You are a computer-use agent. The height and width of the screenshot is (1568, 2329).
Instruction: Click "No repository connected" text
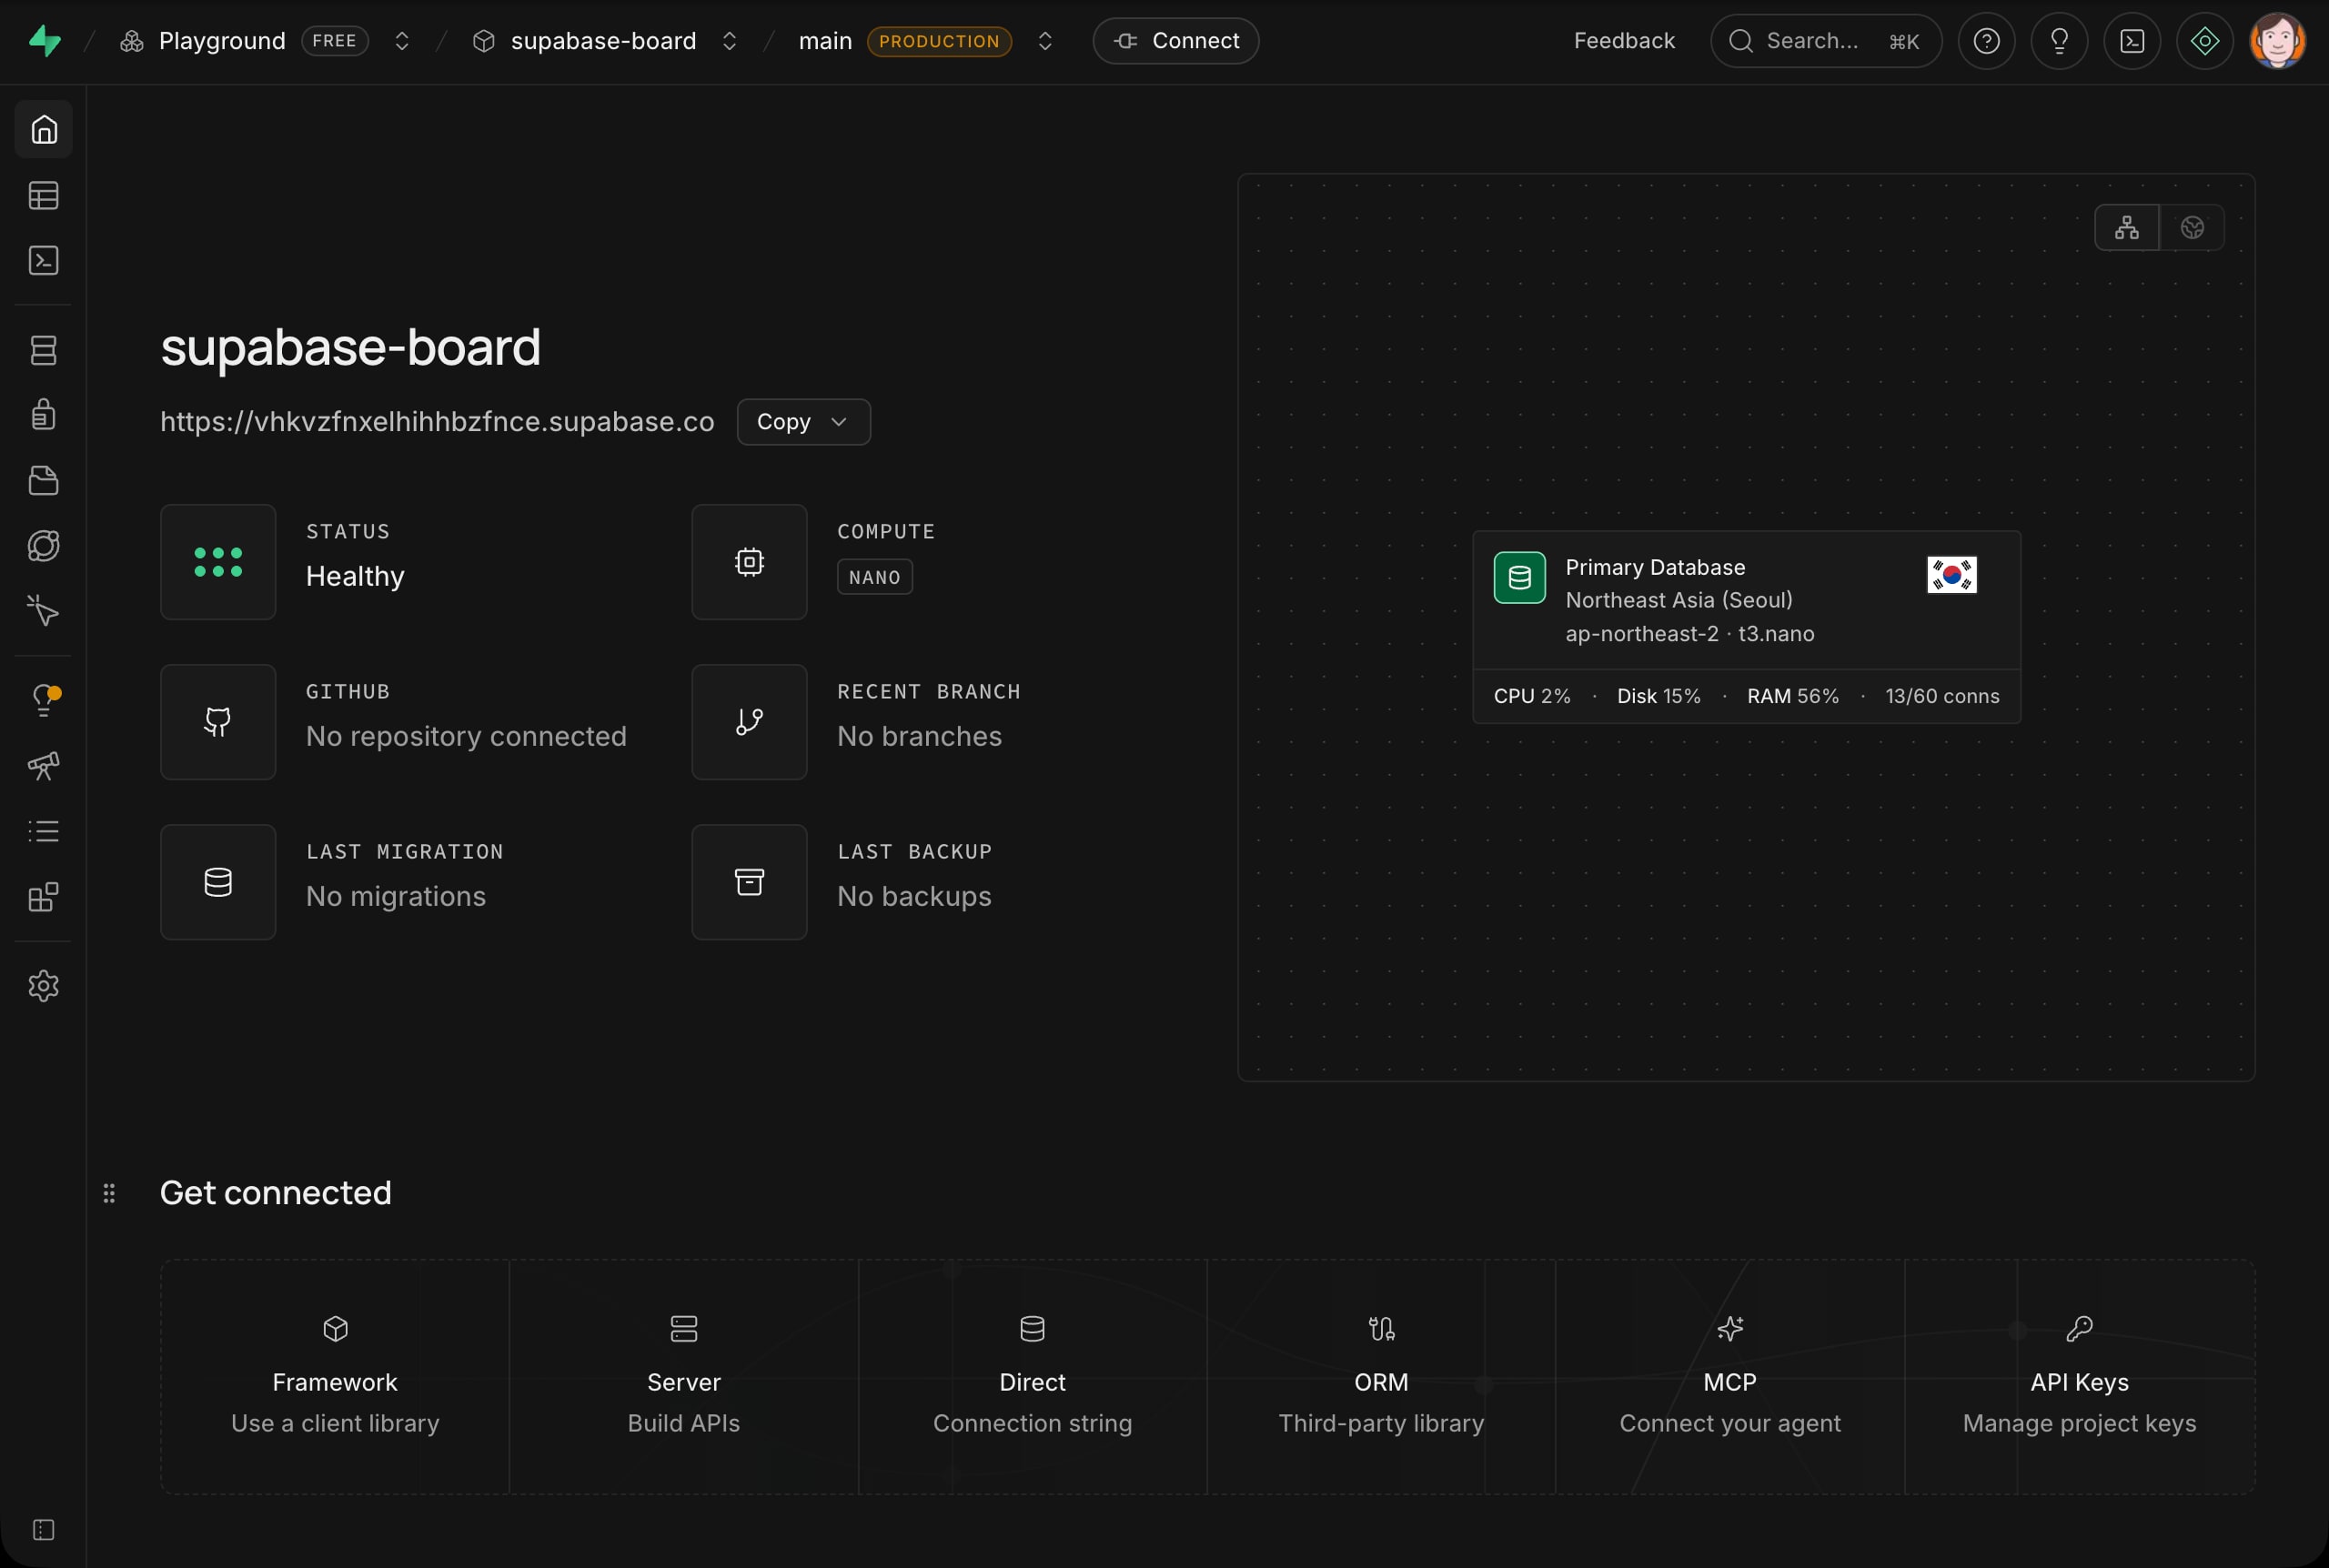click(x=466, y=736)
